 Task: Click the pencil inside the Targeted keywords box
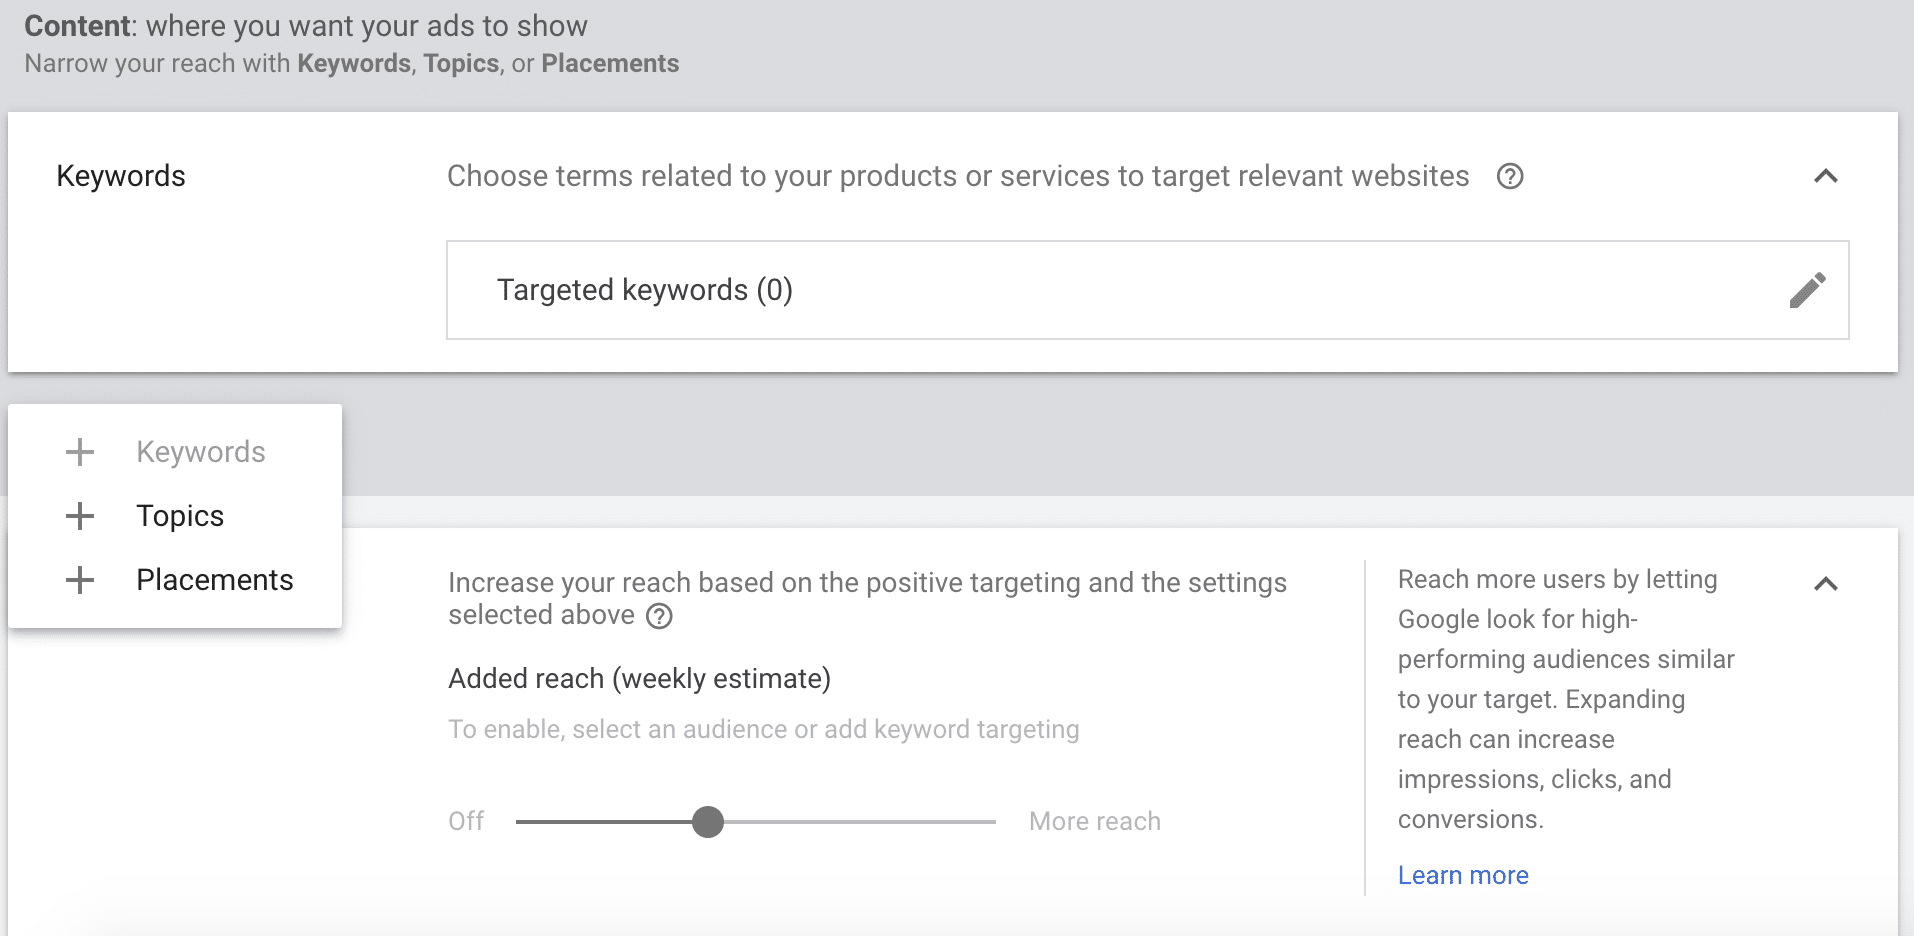coord(1807,290)
